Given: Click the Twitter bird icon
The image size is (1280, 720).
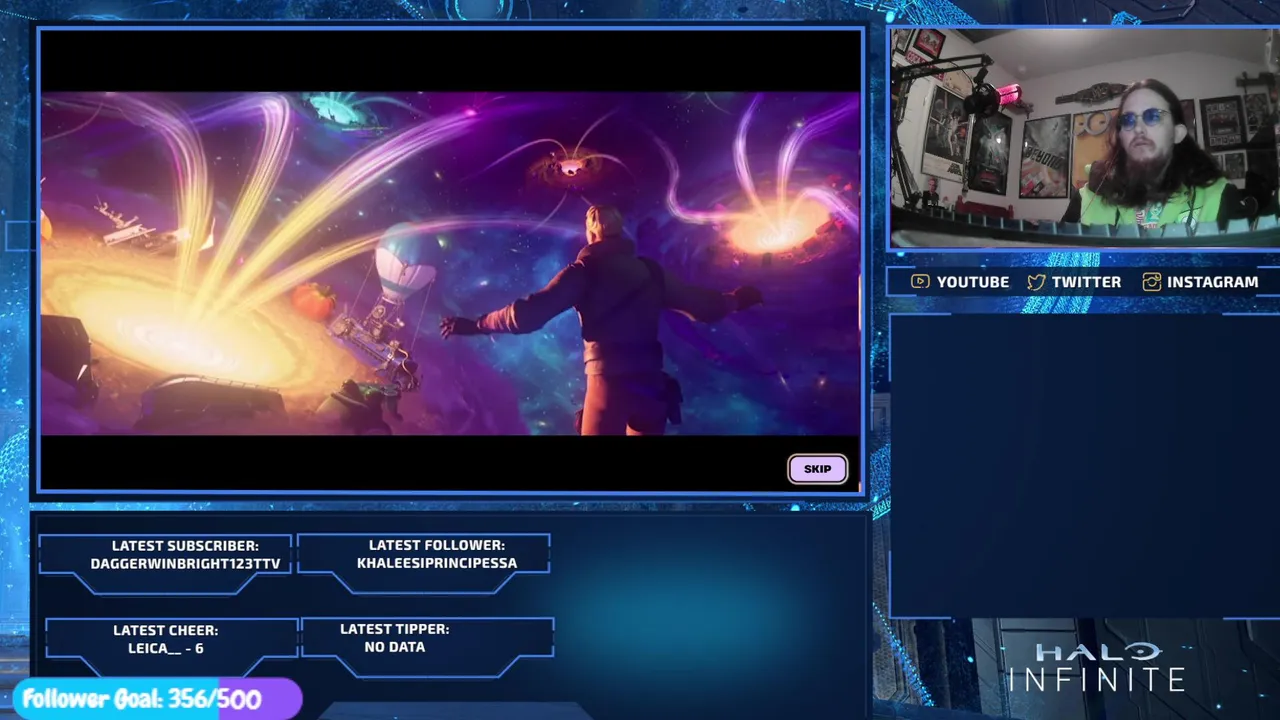Looking at the screenshot, I should click(x=1036, y=282).
